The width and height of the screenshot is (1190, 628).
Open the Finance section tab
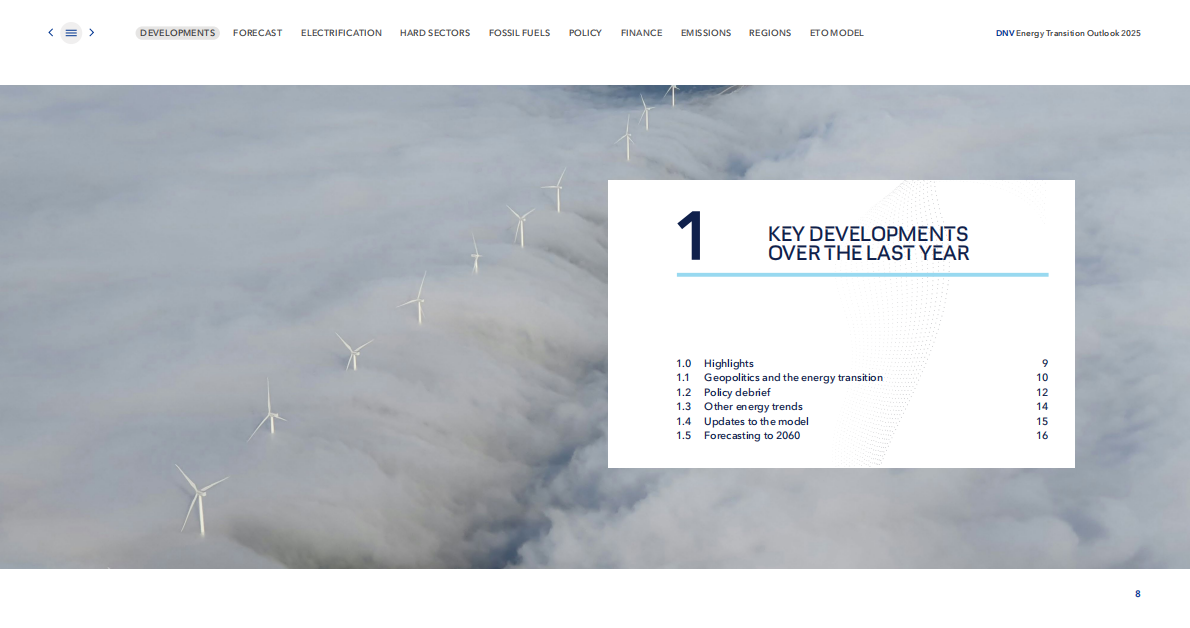coord(641,33)
